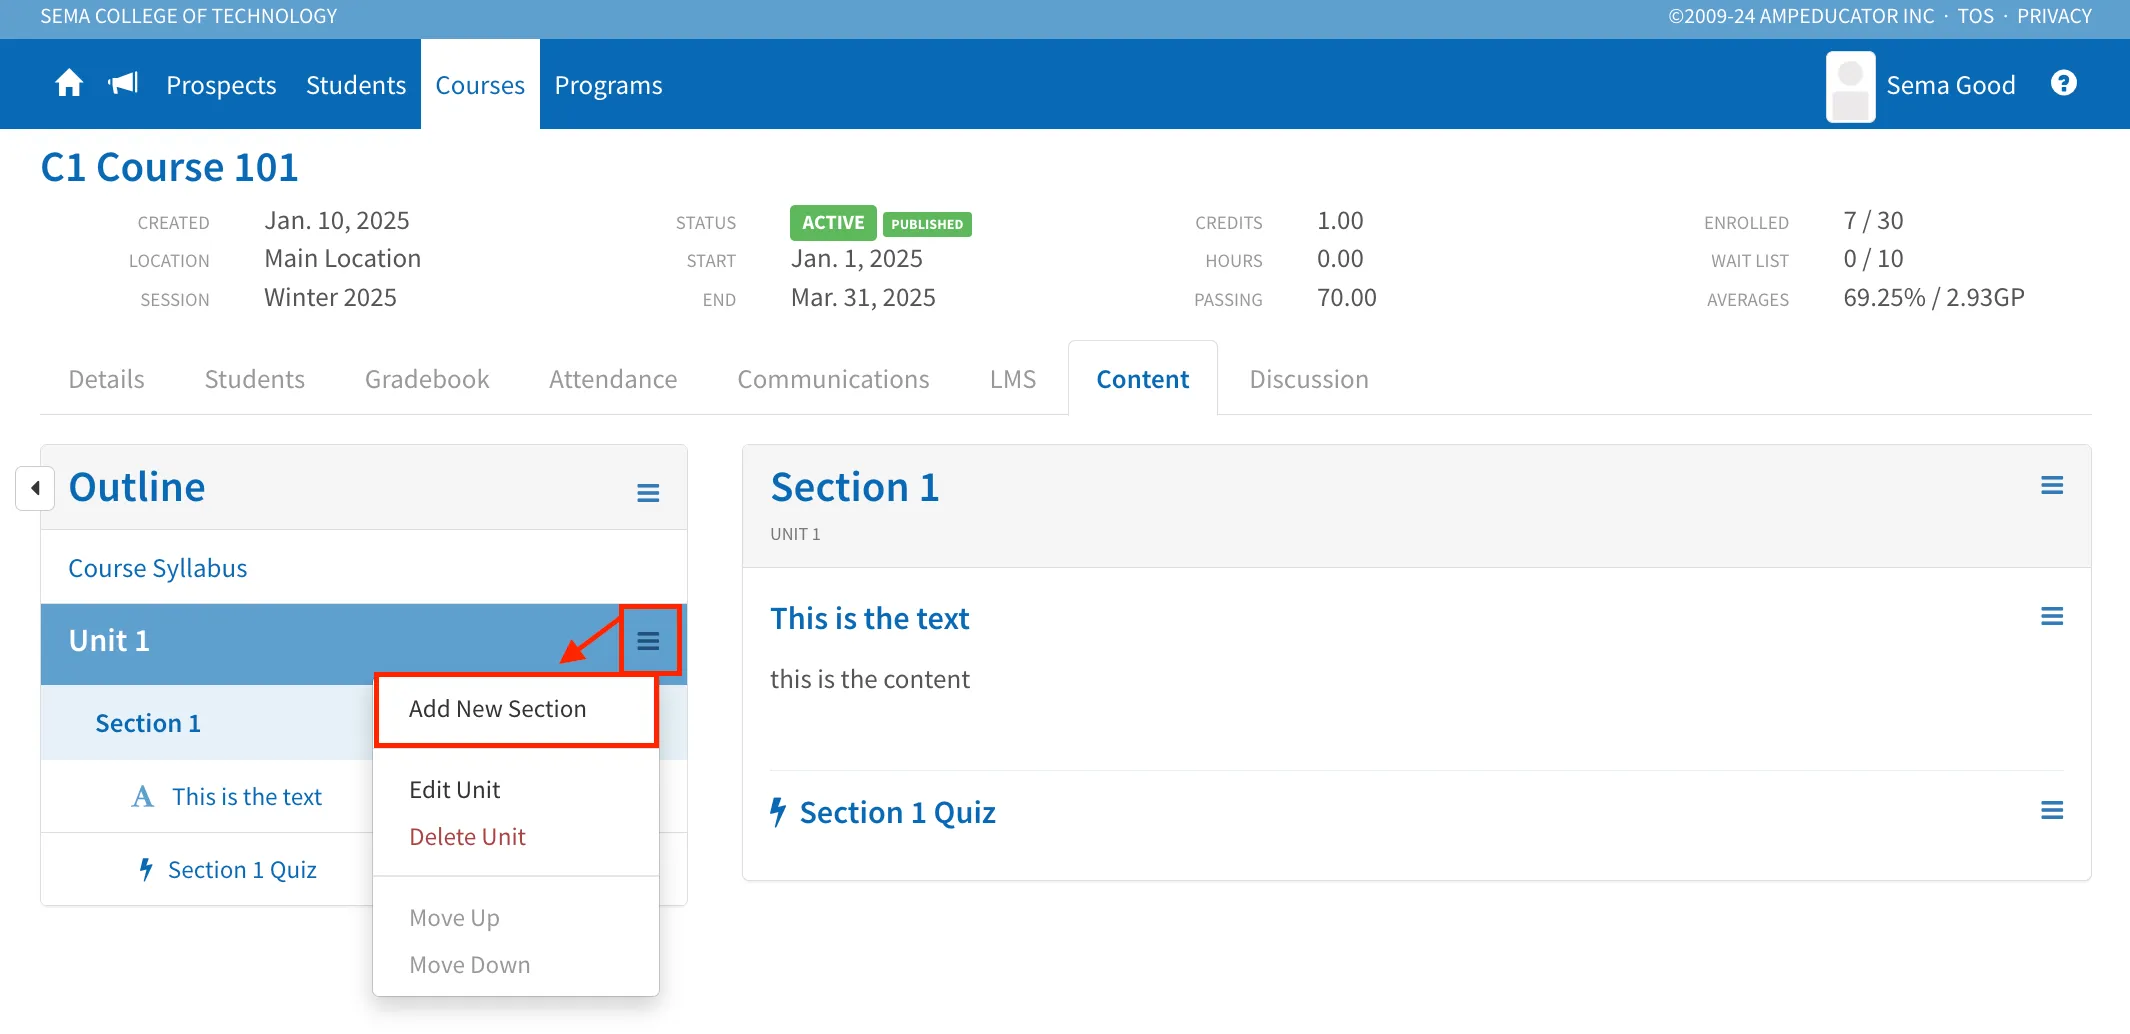The image size is (2130, 1034).
Task: Switch to the course Students tab
Action: point(255,379)
